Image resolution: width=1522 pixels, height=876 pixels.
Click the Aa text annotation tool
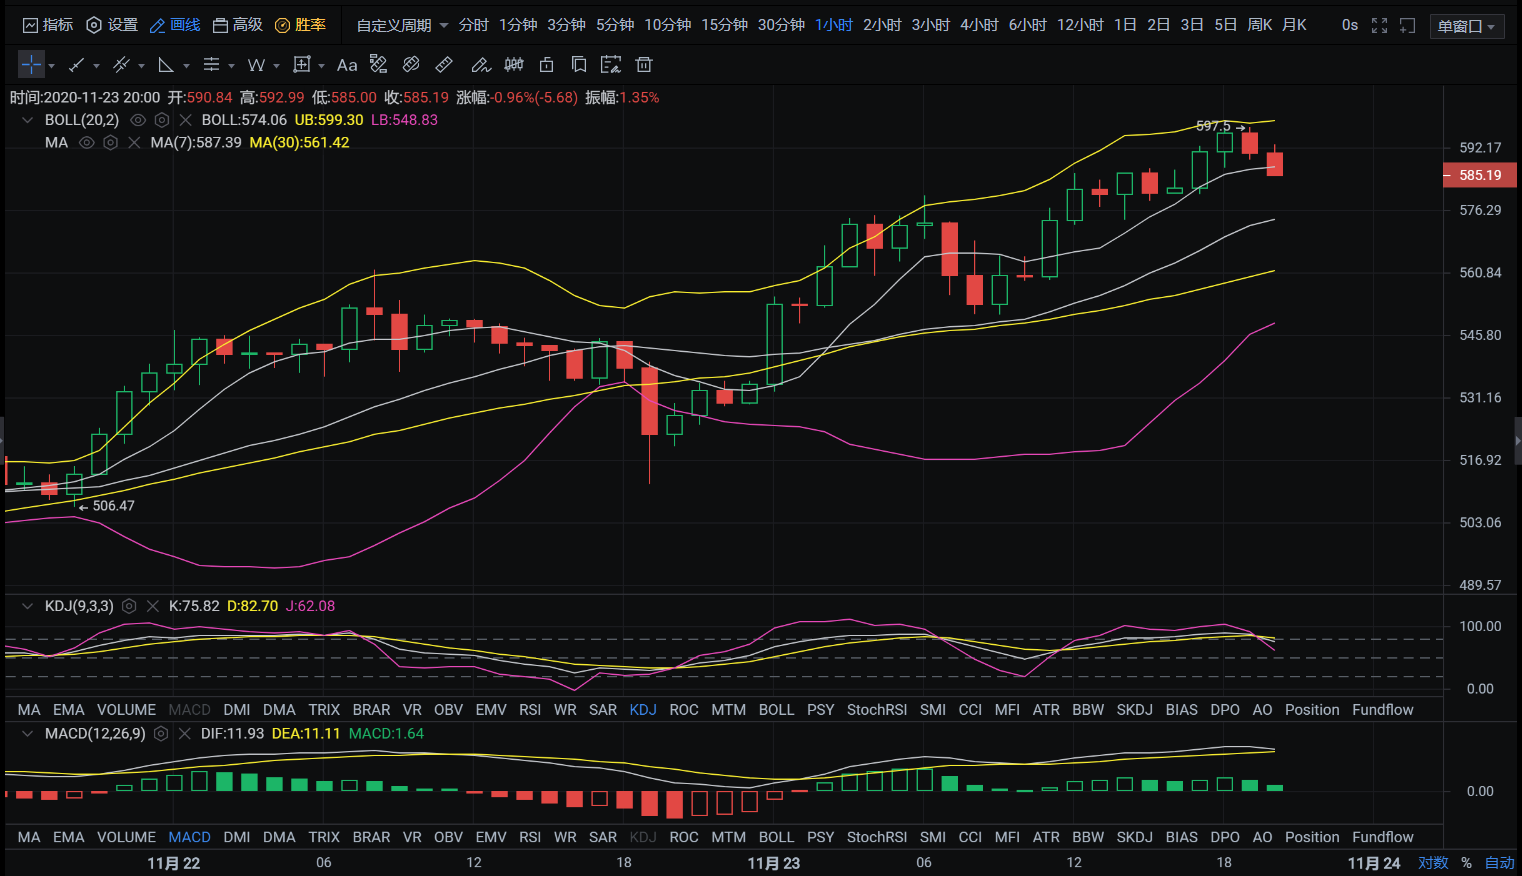click(347, 65)
